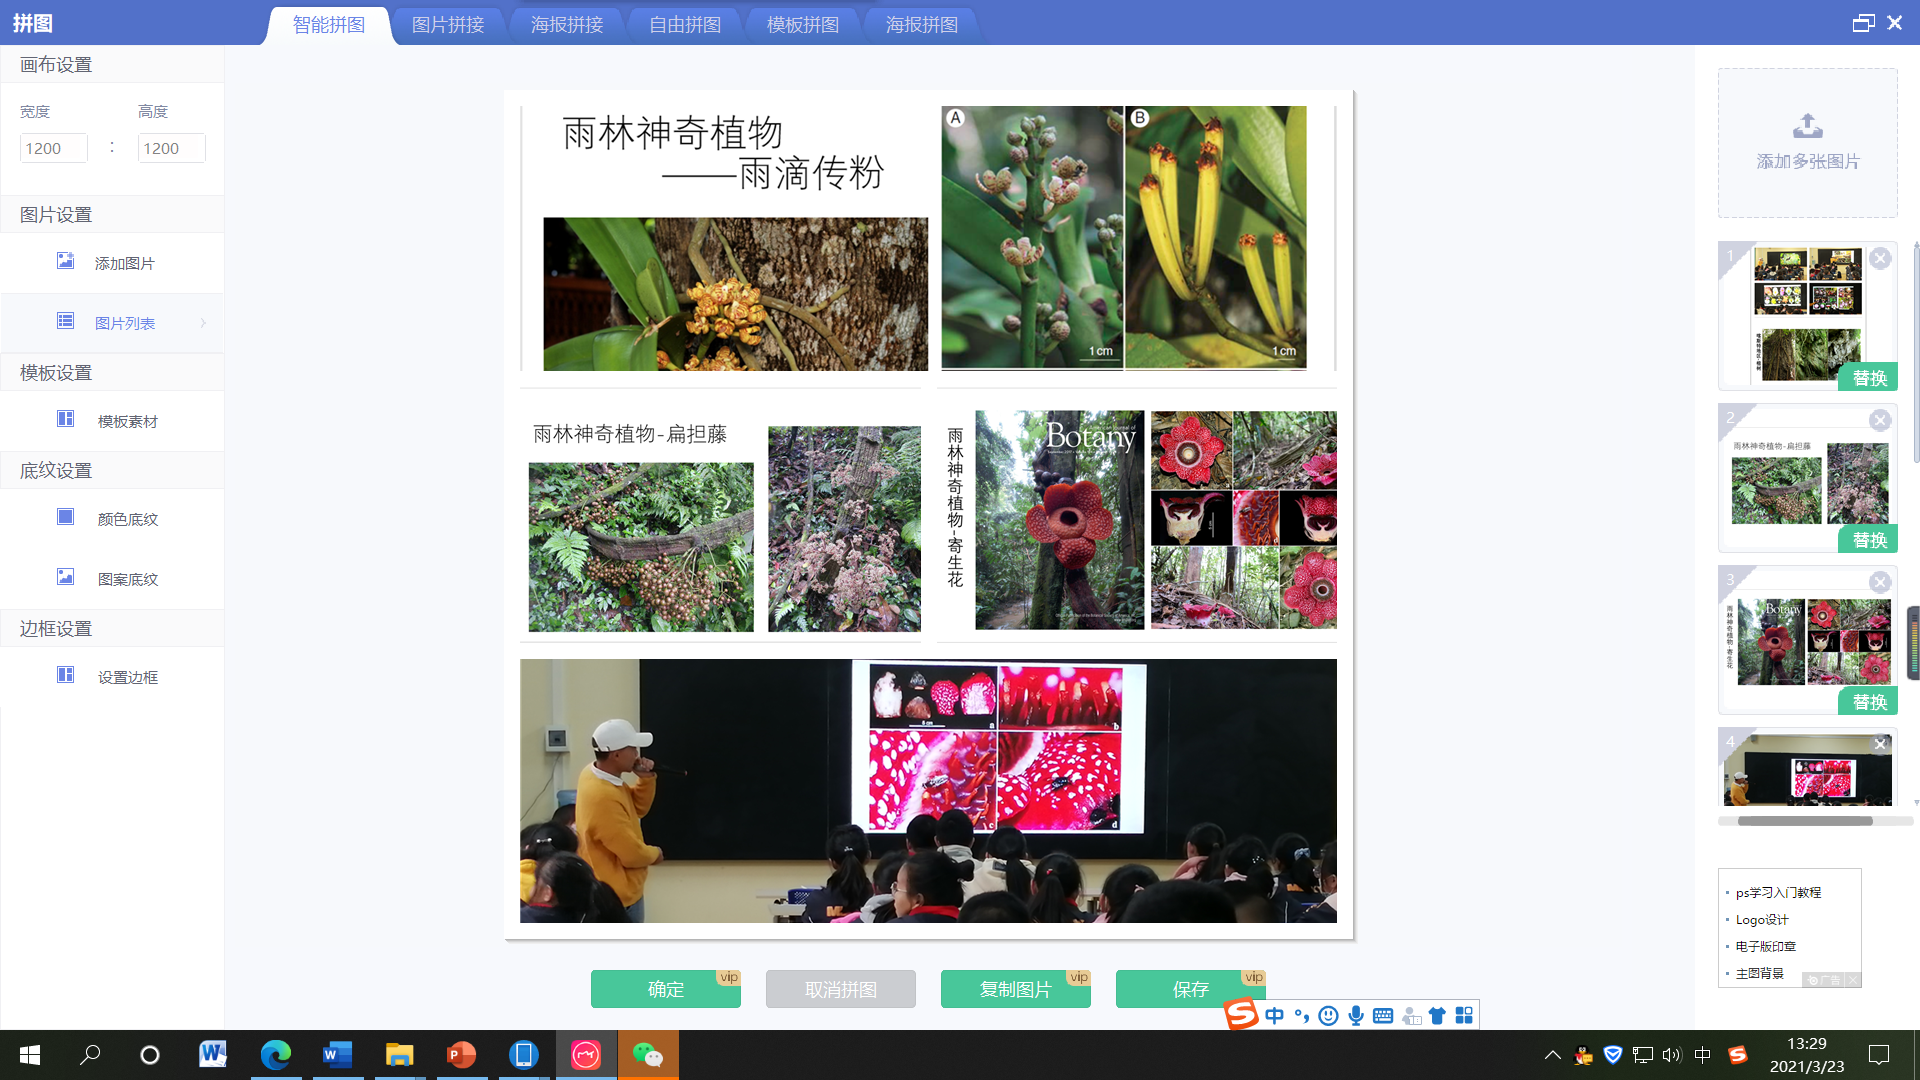Click the add multiple images upload icon
Viewport: 1920px width, 1080px height.
coord(1807,126)
